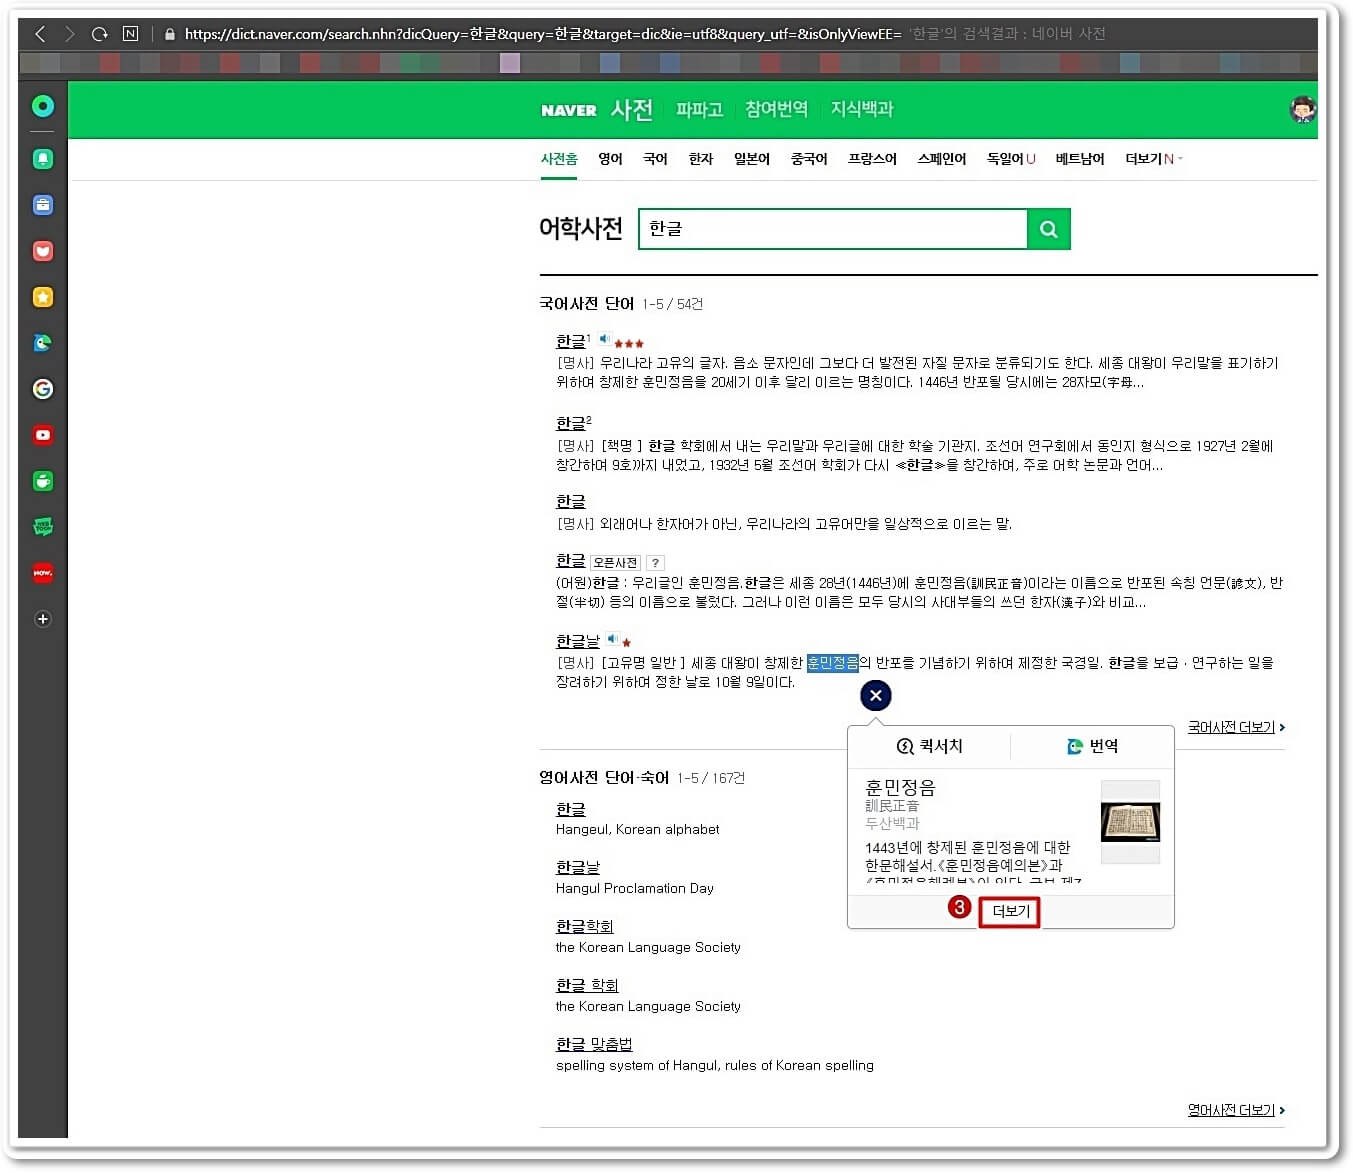Open the red Pocket sidebar icon
The image size is (1353, 1173).
(43, 251)
